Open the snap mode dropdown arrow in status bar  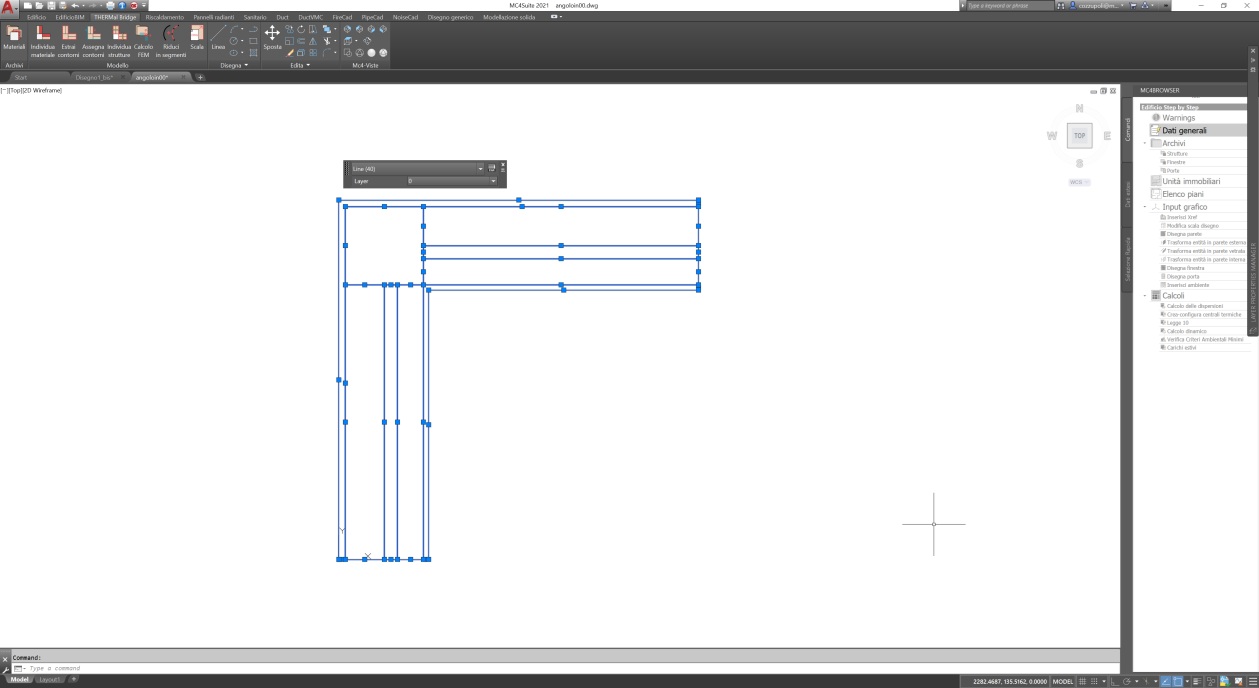1104,681
